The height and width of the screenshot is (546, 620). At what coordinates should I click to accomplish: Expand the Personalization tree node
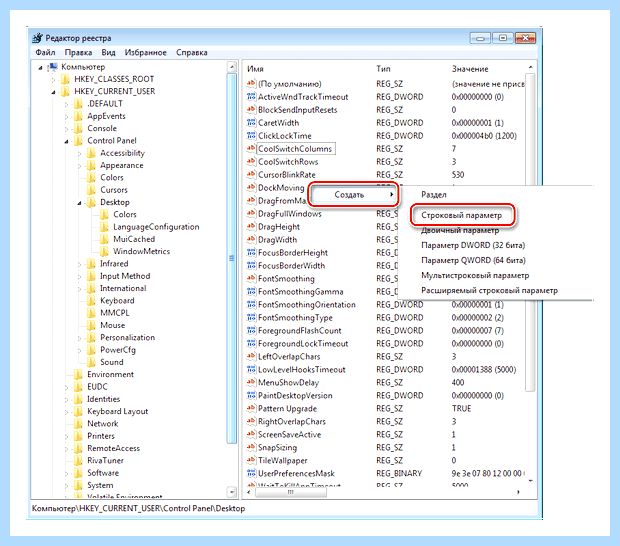pyautogui.click(x=79, y=338)
